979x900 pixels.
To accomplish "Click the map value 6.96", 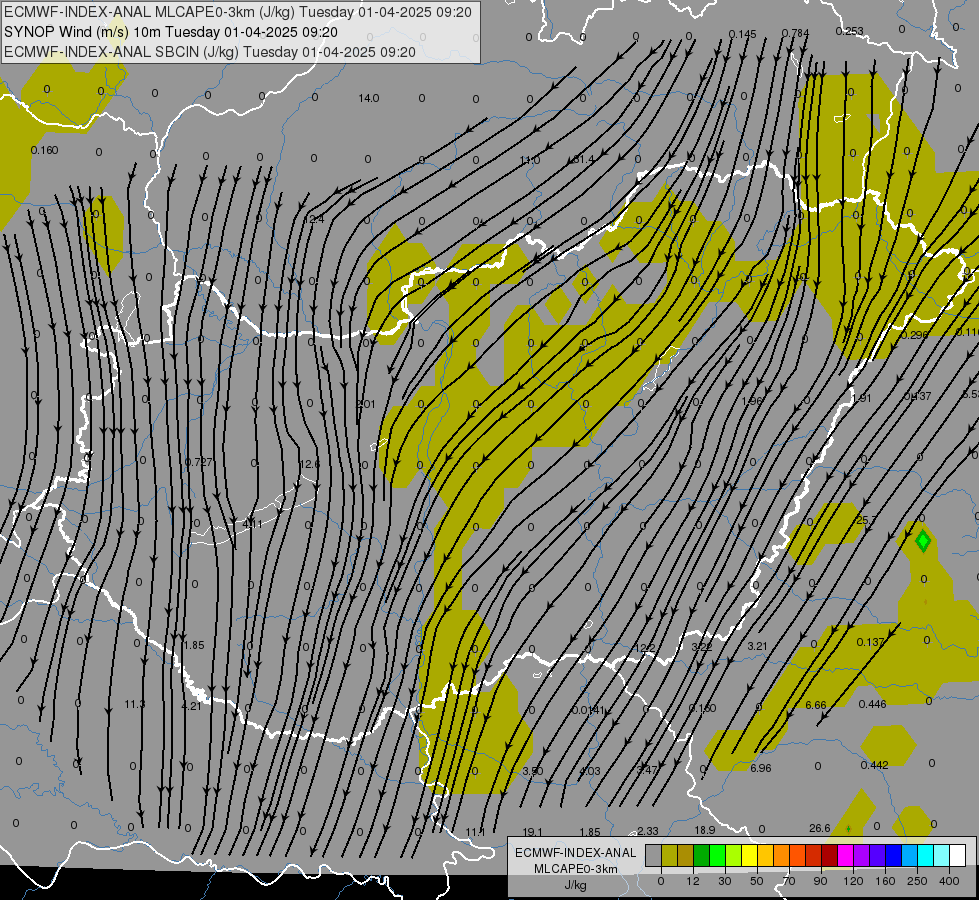I will tap(760, 768).
